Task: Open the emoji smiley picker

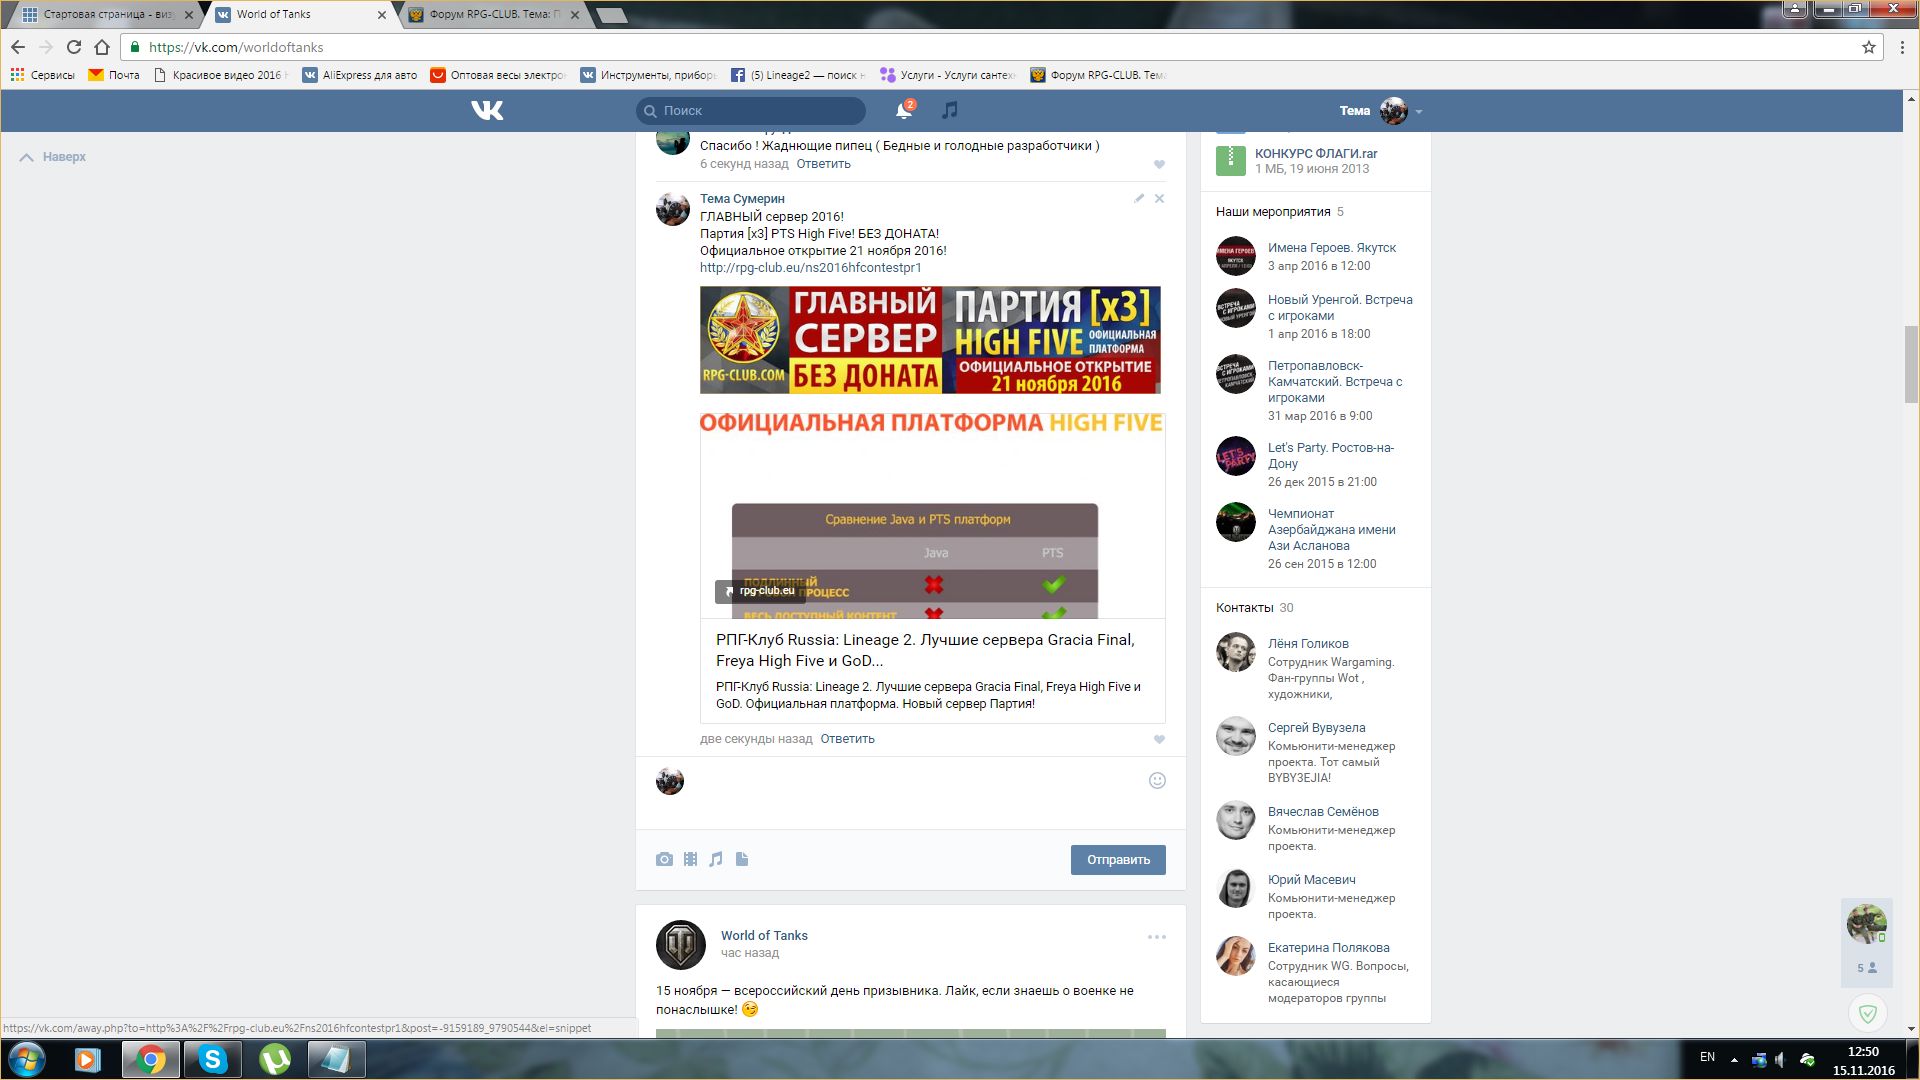Action: (1157, 781)
